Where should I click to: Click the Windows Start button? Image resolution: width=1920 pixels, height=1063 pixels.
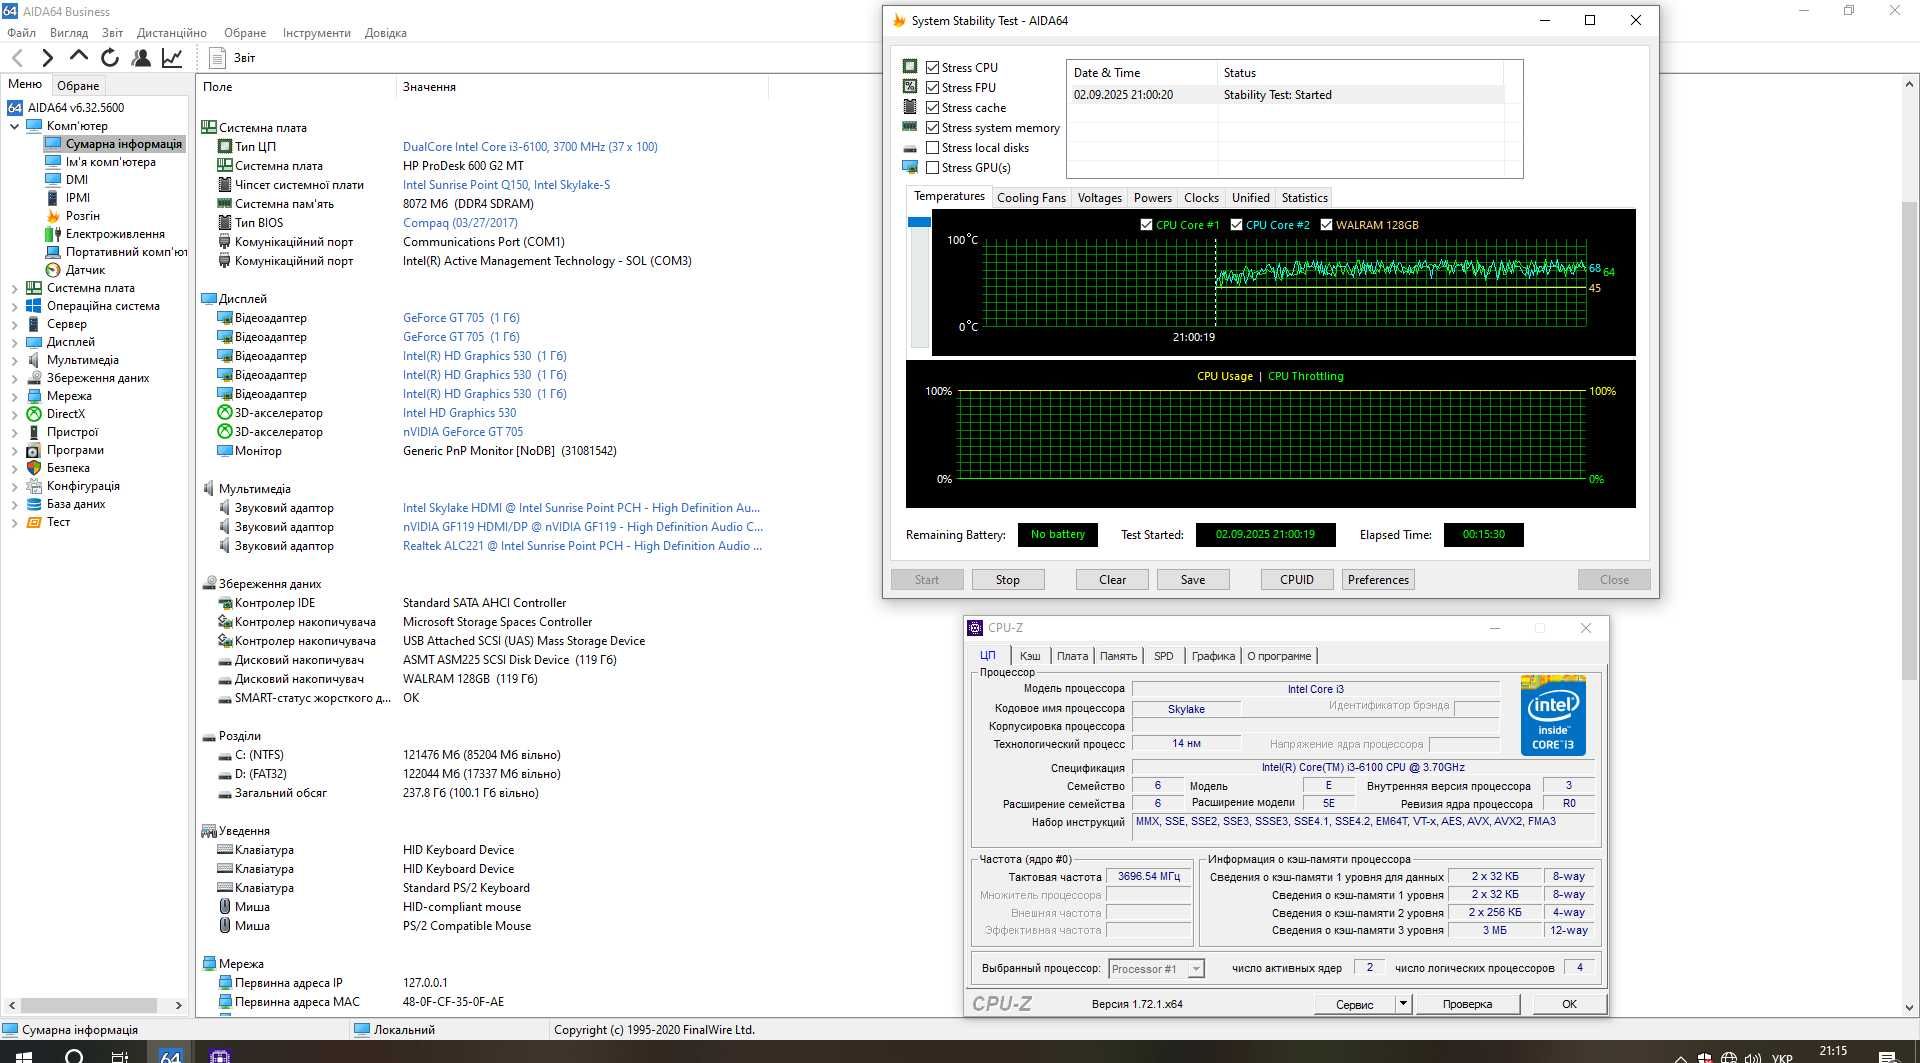coord(24,1056)
